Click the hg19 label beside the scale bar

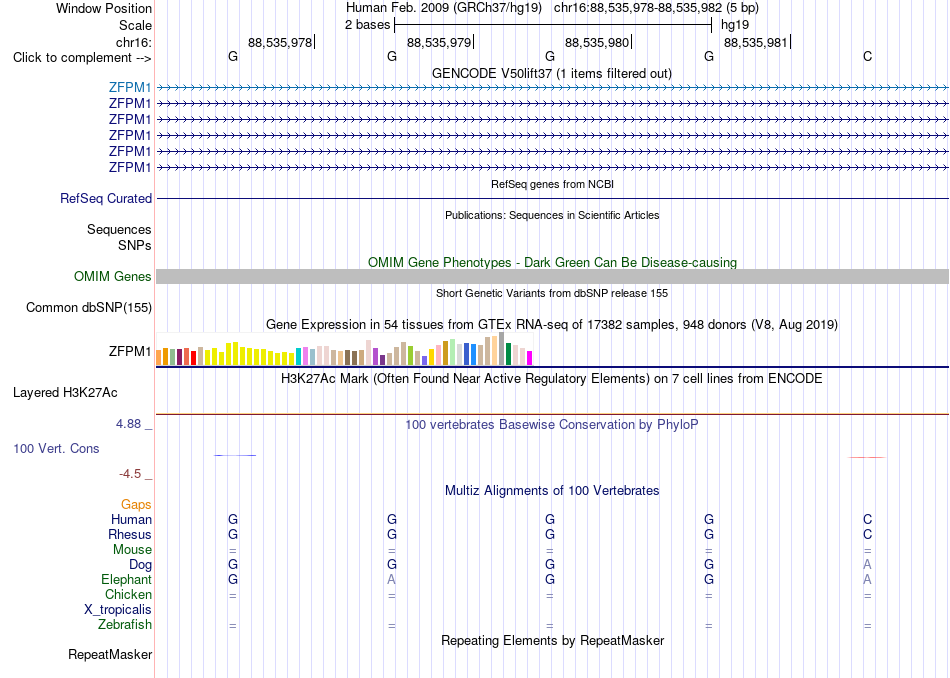[734, 25]
